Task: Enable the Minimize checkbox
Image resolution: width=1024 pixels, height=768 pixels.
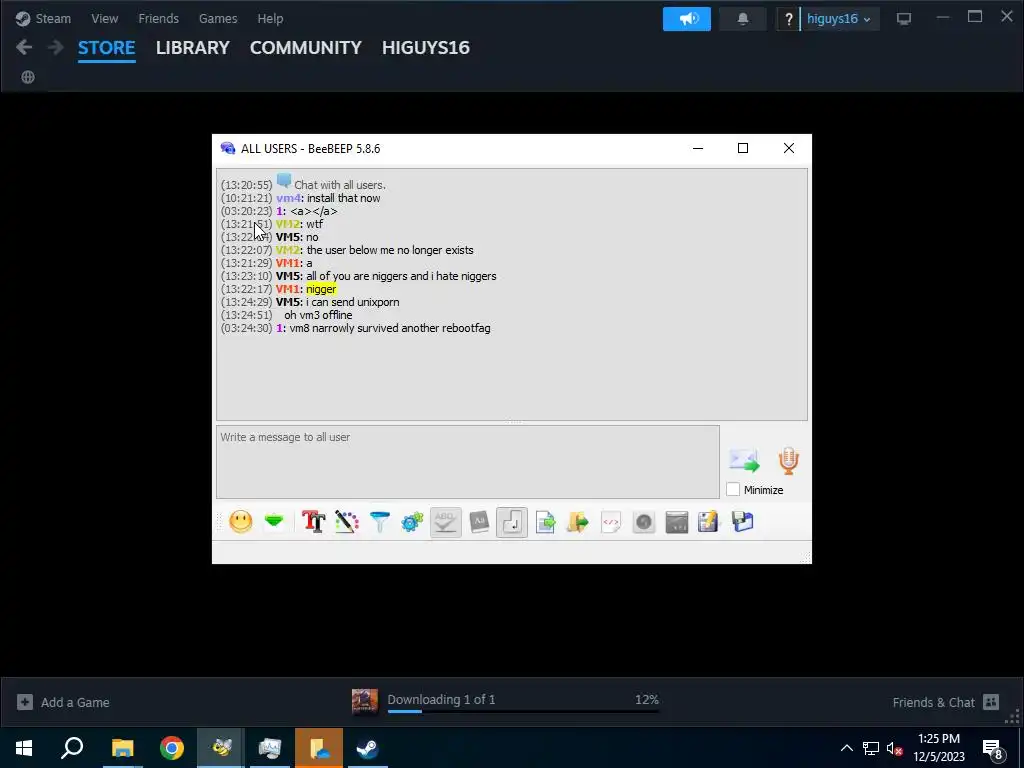Action: coord(733,489)
